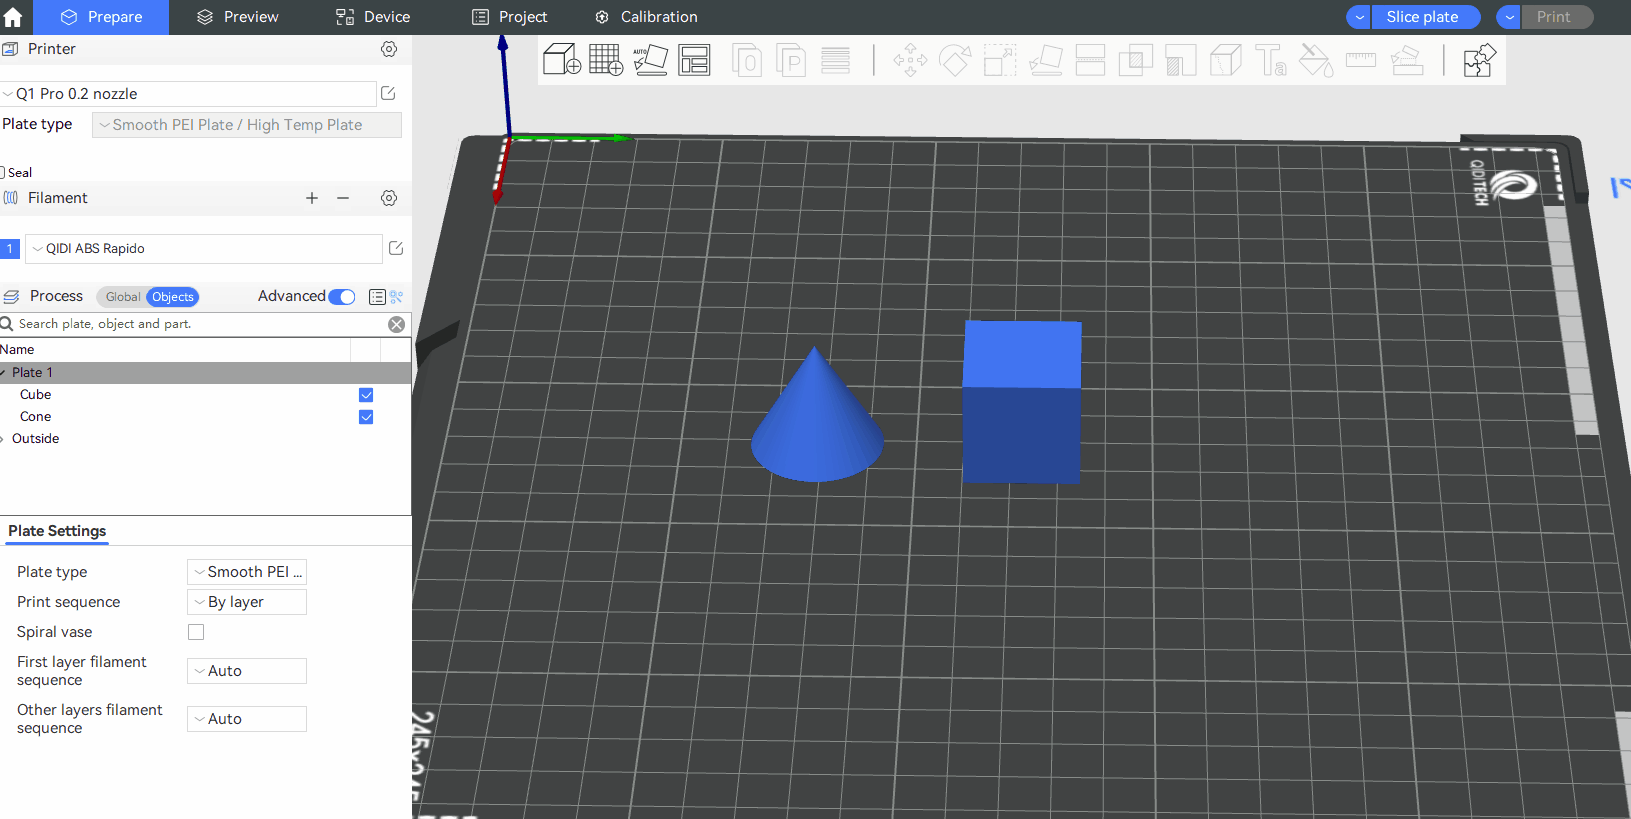The width and height of the screenshot is (1631, 819).
Task: Switch to the Preview tab
Action: coord(238,17)
